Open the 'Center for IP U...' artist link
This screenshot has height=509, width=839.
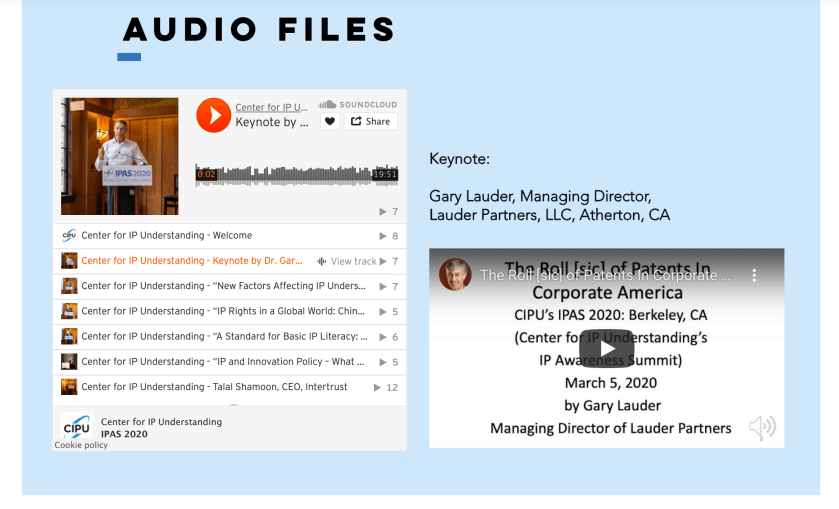point(271,107)
